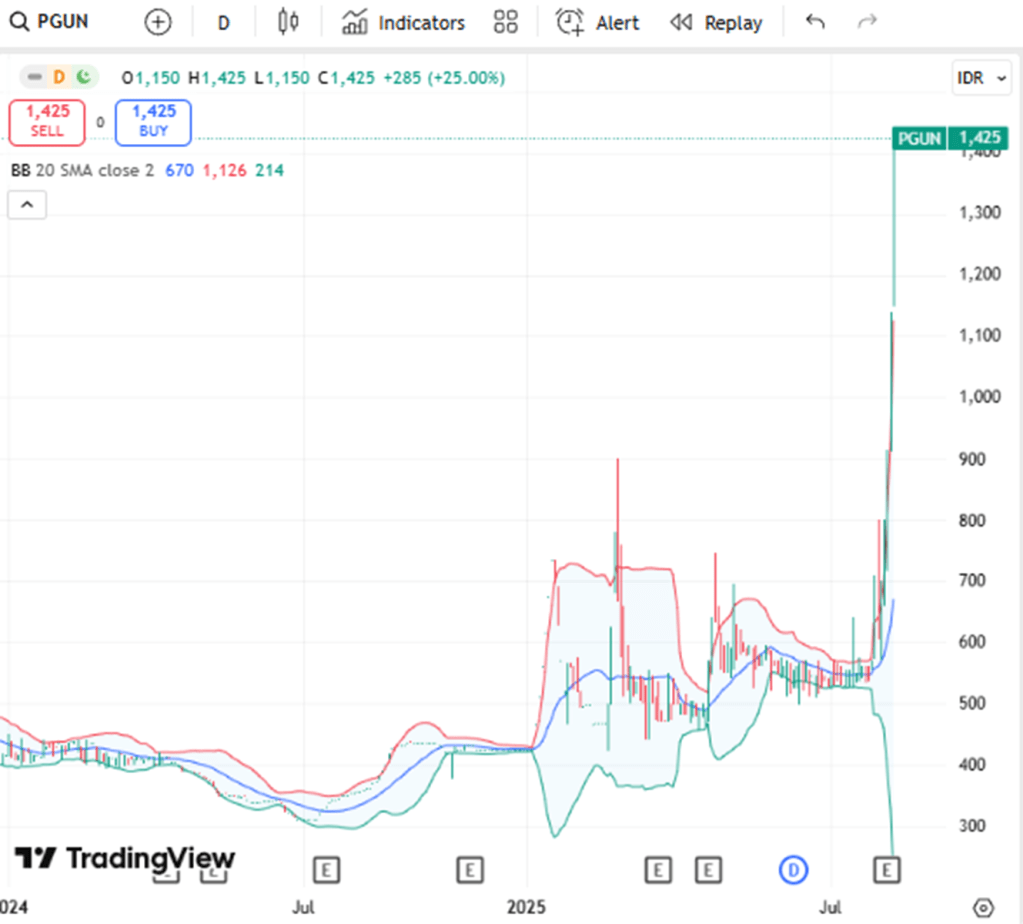Click the blue dividend D marker
Image resolution: width=1023 pixels, height=924 pixels.
pos(794,870)
